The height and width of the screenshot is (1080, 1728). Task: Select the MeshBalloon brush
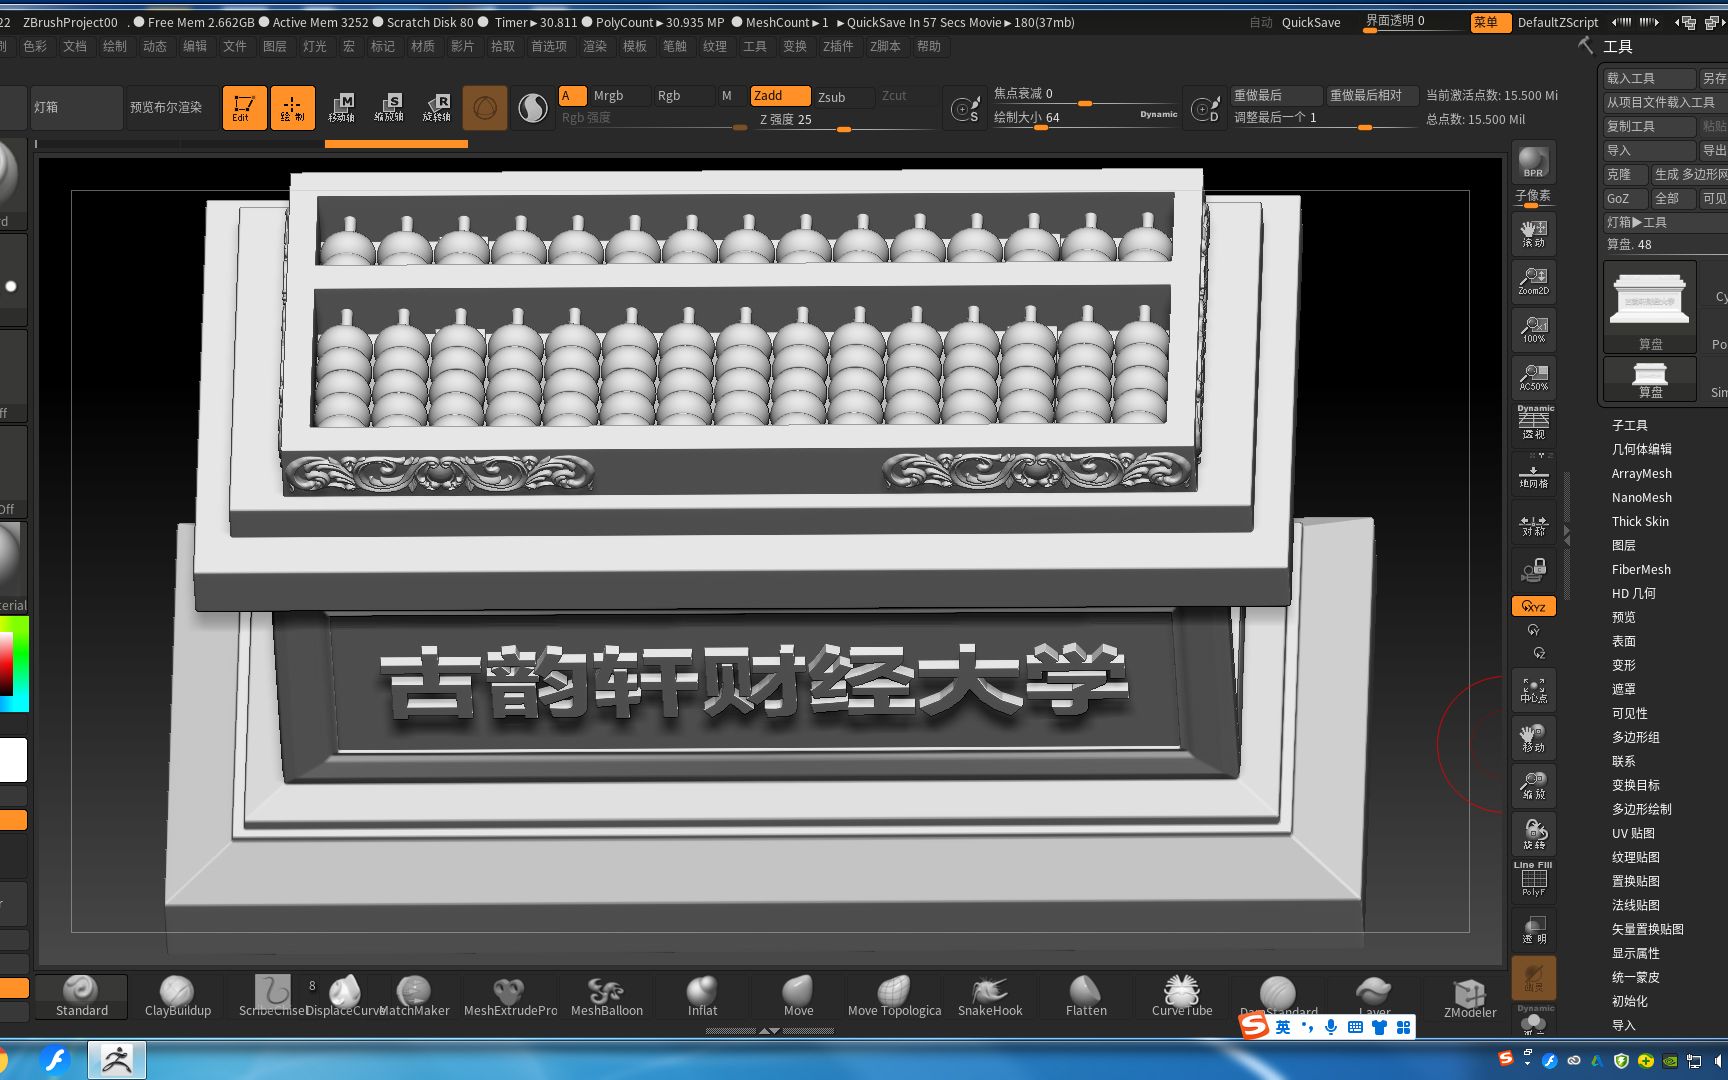point(606,997)
